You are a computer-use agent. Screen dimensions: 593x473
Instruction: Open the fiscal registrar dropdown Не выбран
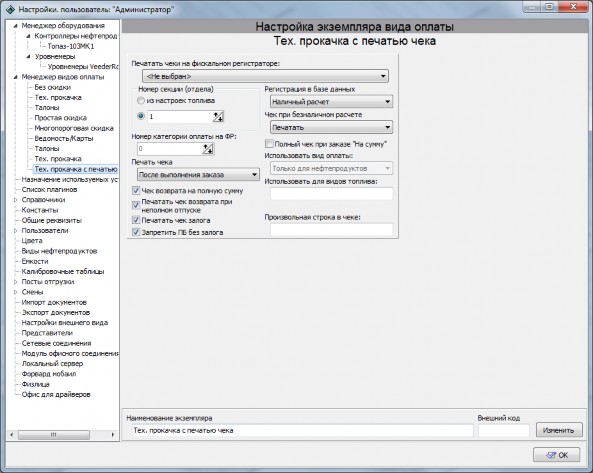point(265,76)
